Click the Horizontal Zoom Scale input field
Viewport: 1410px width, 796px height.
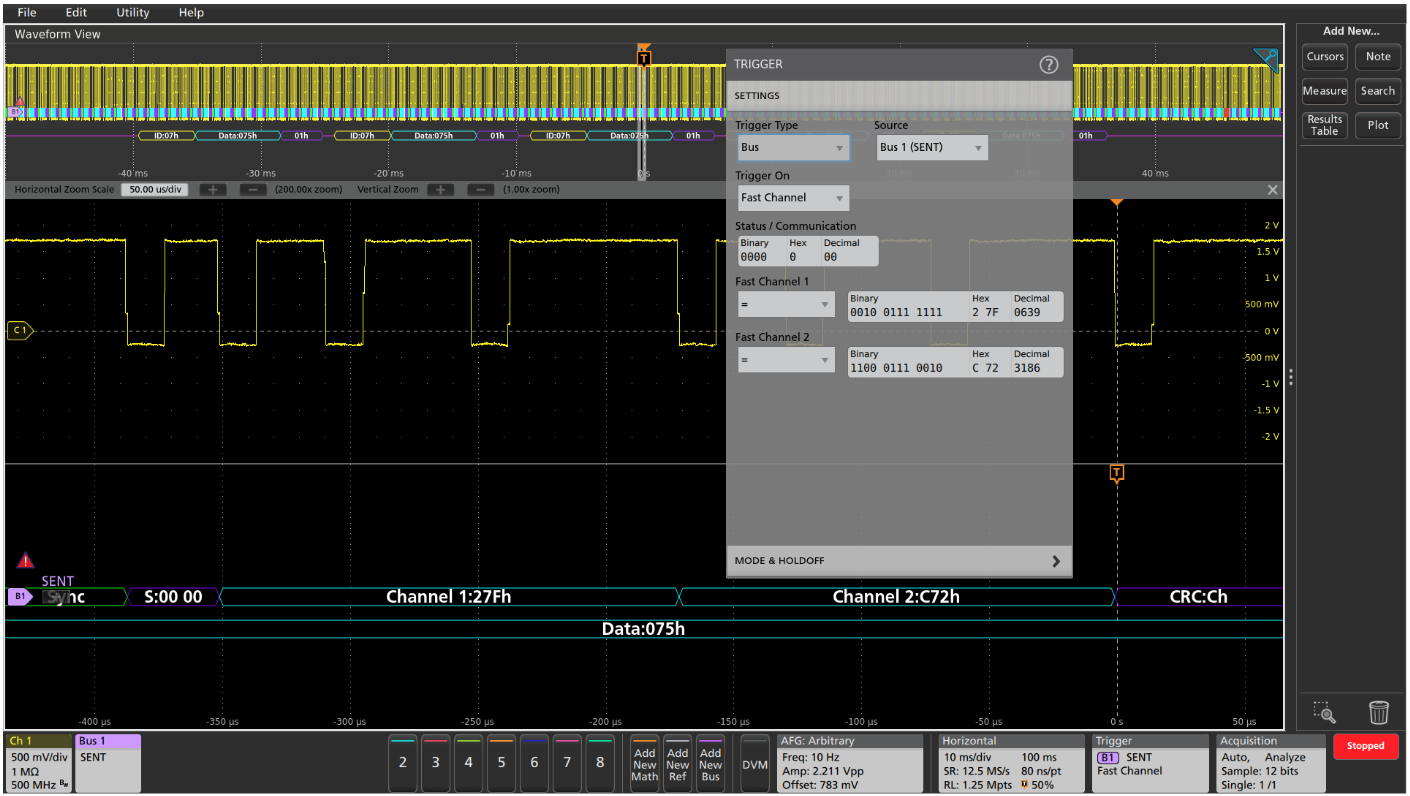point(155,189)
